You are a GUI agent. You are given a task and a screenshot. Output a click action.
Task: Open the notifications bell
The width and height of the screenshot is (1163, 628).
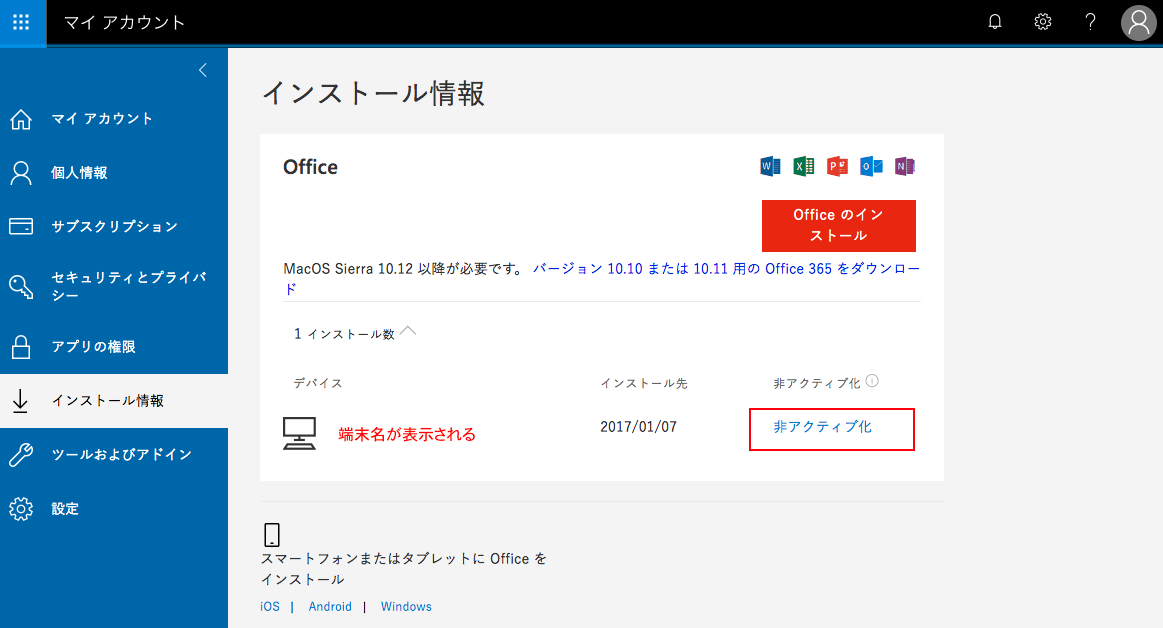click(x=995, y=22)
